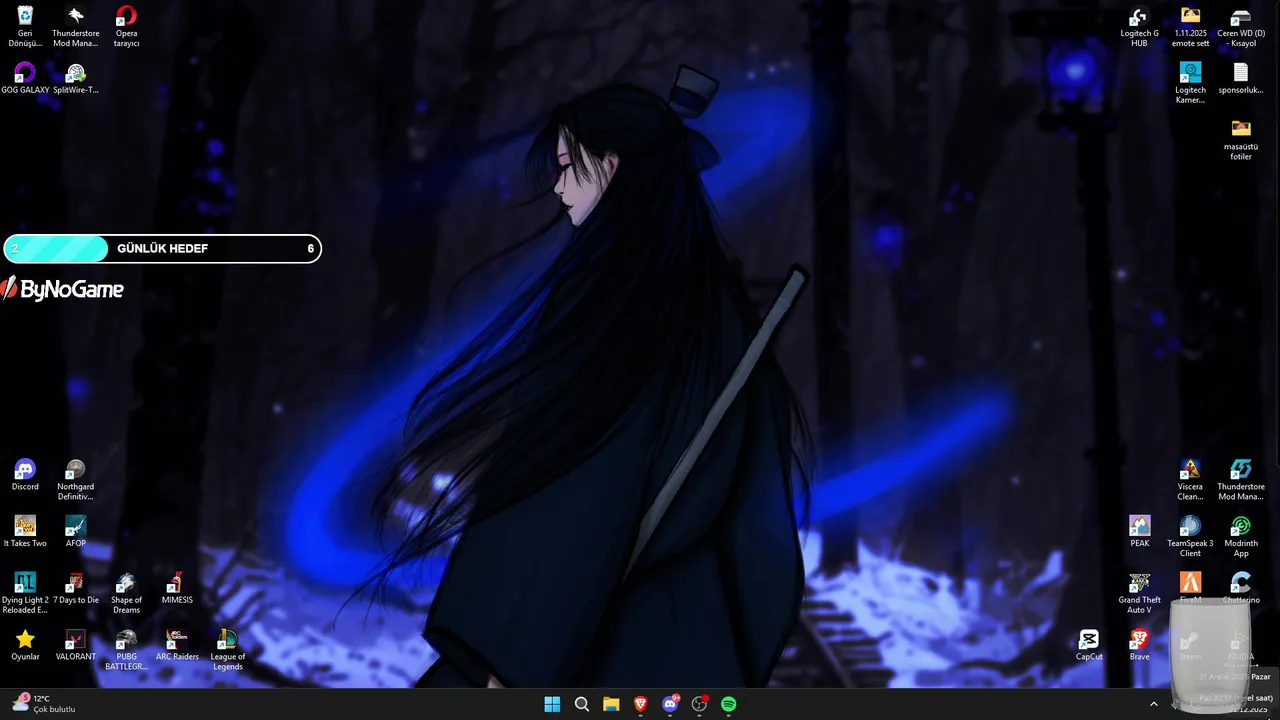Open the sponsorluk... text file
1280x720 pixels.
[1241, 78]
